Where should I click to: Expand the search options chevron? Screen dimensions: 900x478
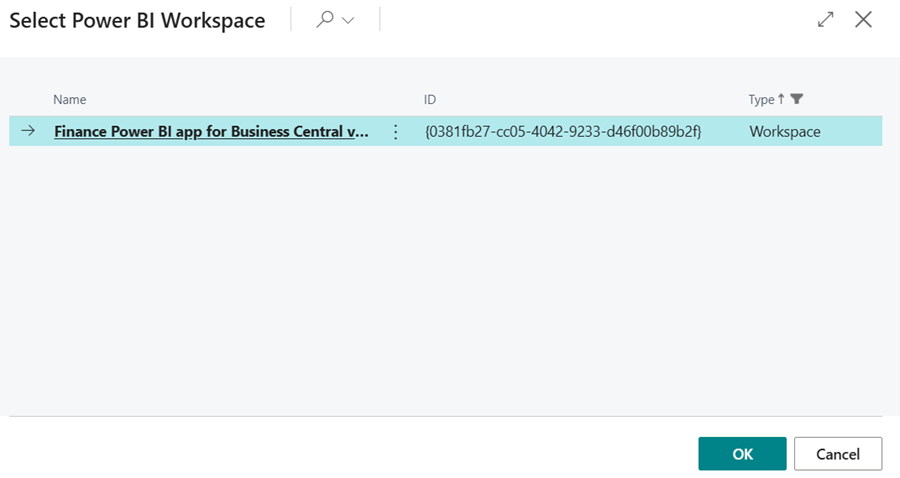348,21
